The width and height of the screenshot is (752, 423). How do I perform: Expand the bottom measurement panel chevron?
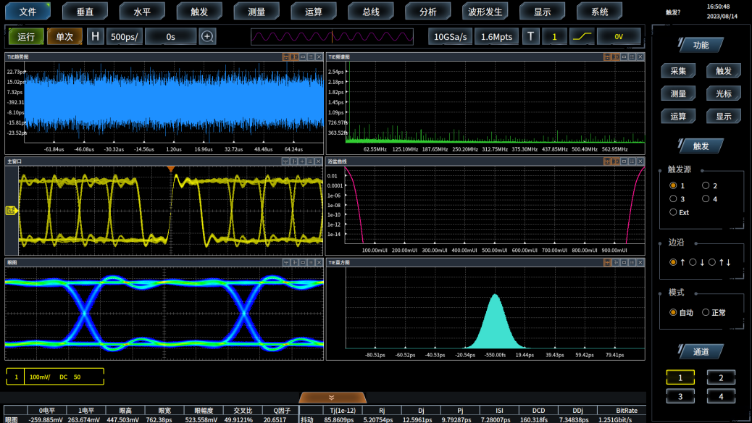click(331, 398)
